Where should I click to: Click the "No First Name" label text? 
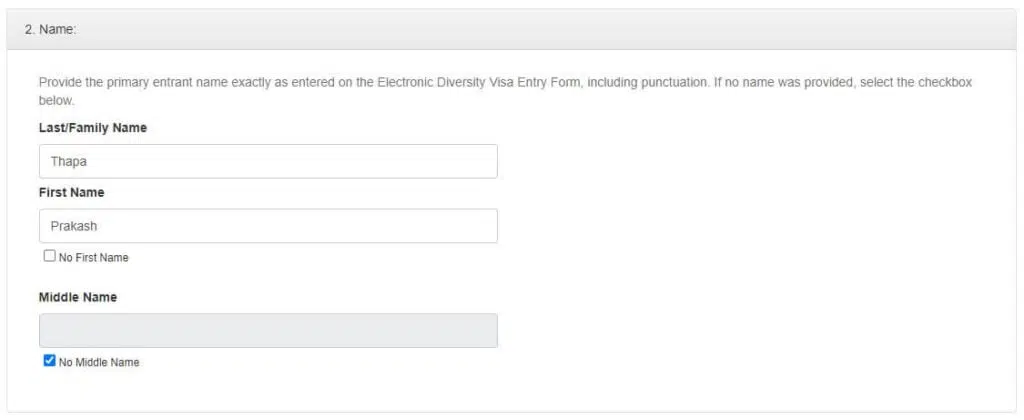coord(93,257)
